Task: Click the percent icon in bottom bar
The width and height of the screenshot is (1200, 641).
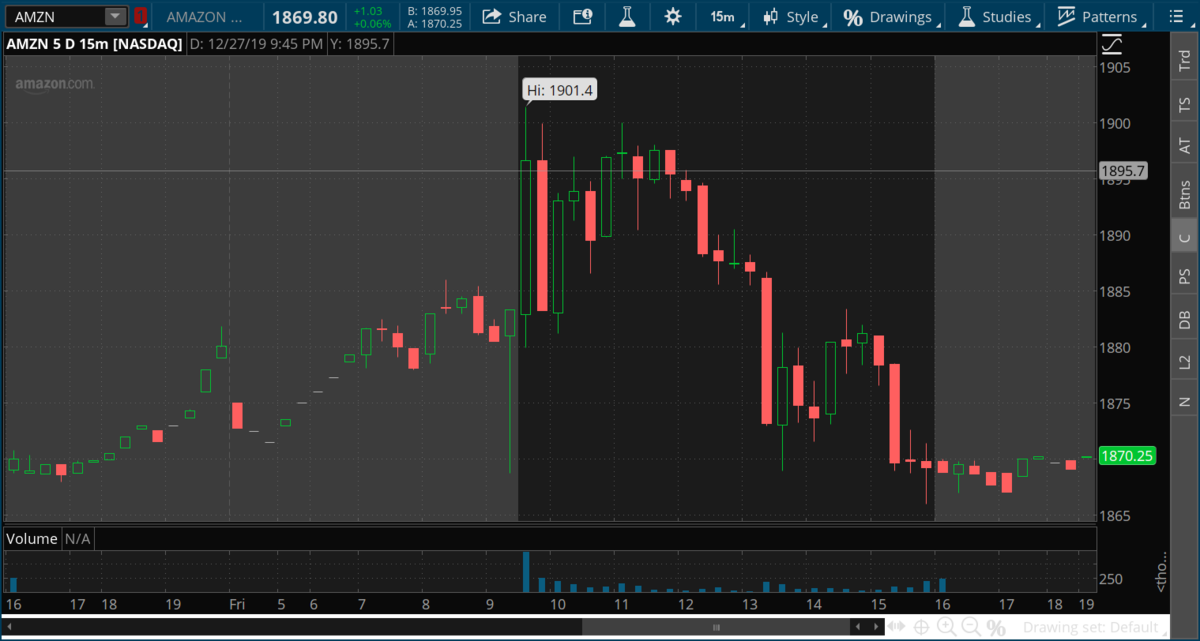Action: pyautogui.click(x=996, y=628)
